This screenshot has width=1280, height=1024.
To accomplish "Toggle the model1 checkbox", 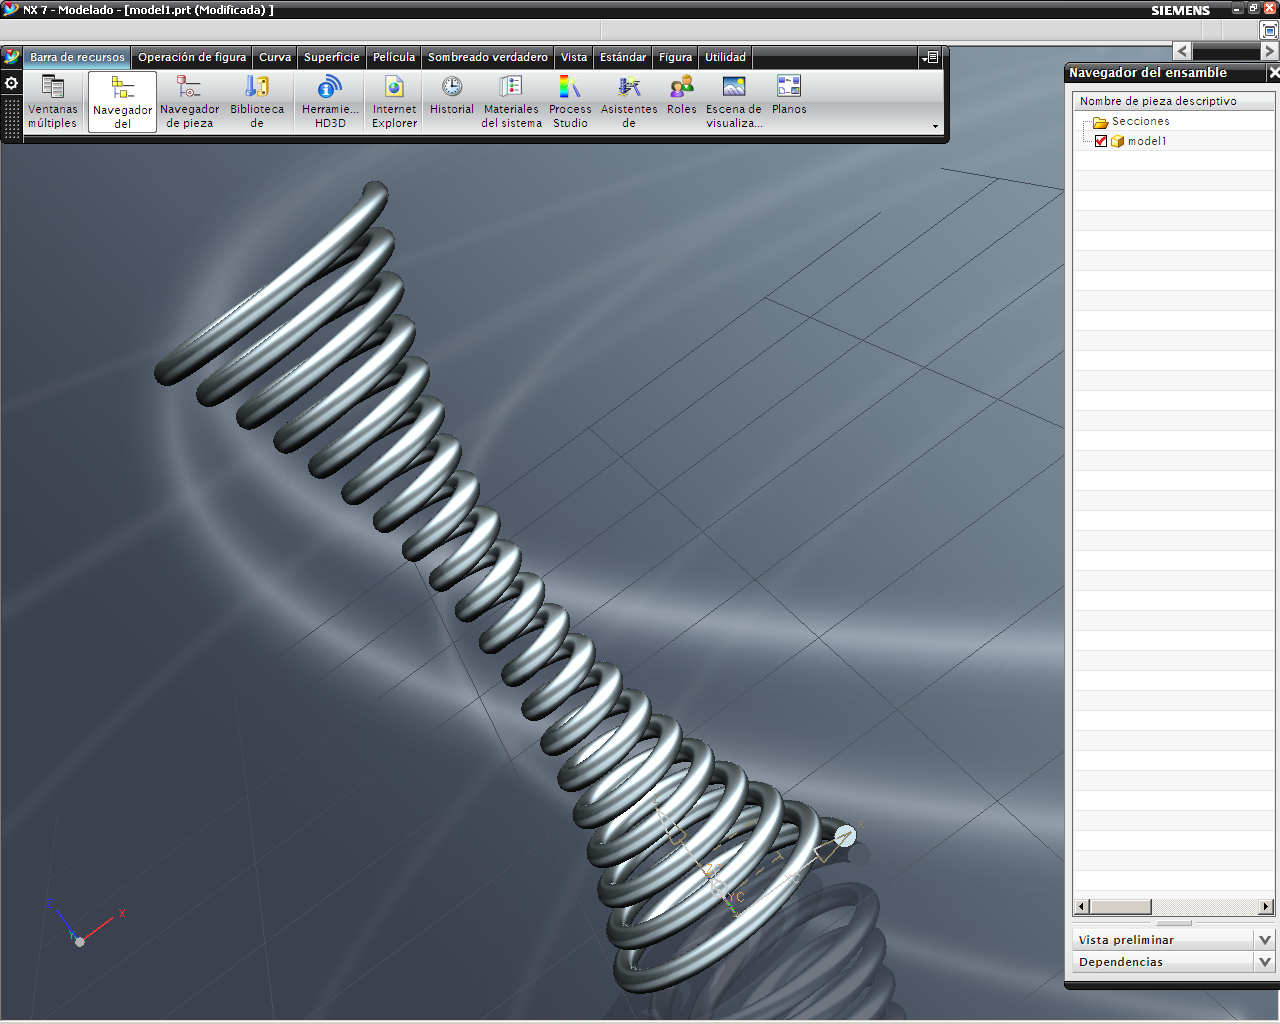I will [1101, 141].
